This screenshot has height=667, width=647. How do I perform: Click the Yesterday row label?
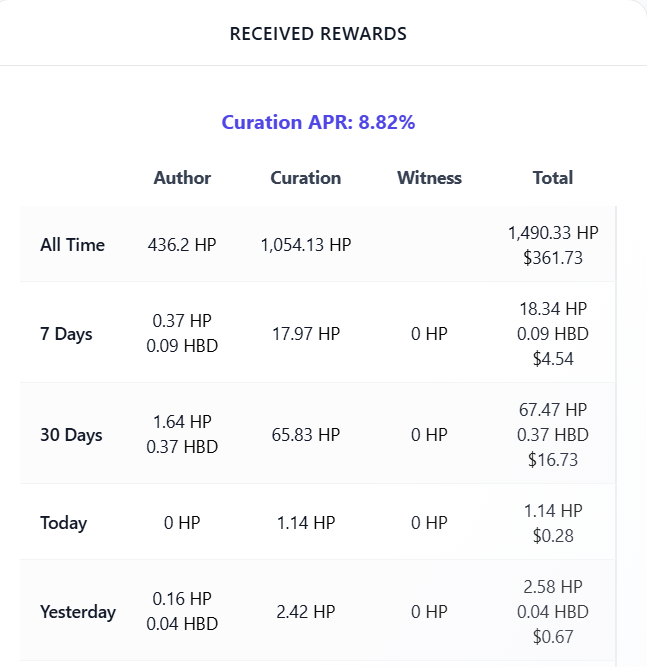click(78, 612)
